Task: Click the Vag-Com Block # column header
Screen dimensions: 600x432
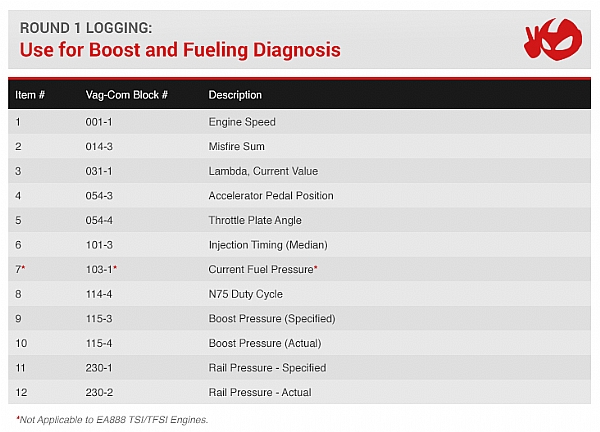Action: [x=127, y=95]
